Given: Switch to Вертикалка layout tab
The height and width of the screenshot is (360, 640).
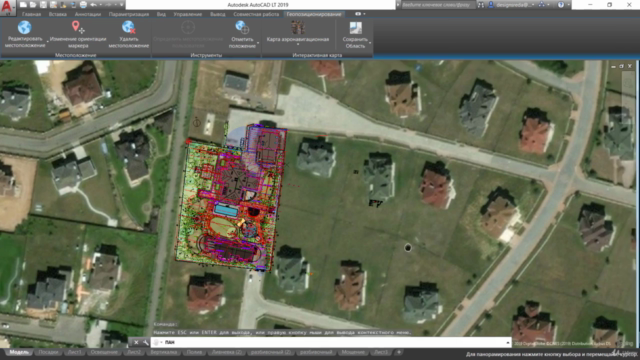Looking at the screenshot, I should tap(163, 352).
